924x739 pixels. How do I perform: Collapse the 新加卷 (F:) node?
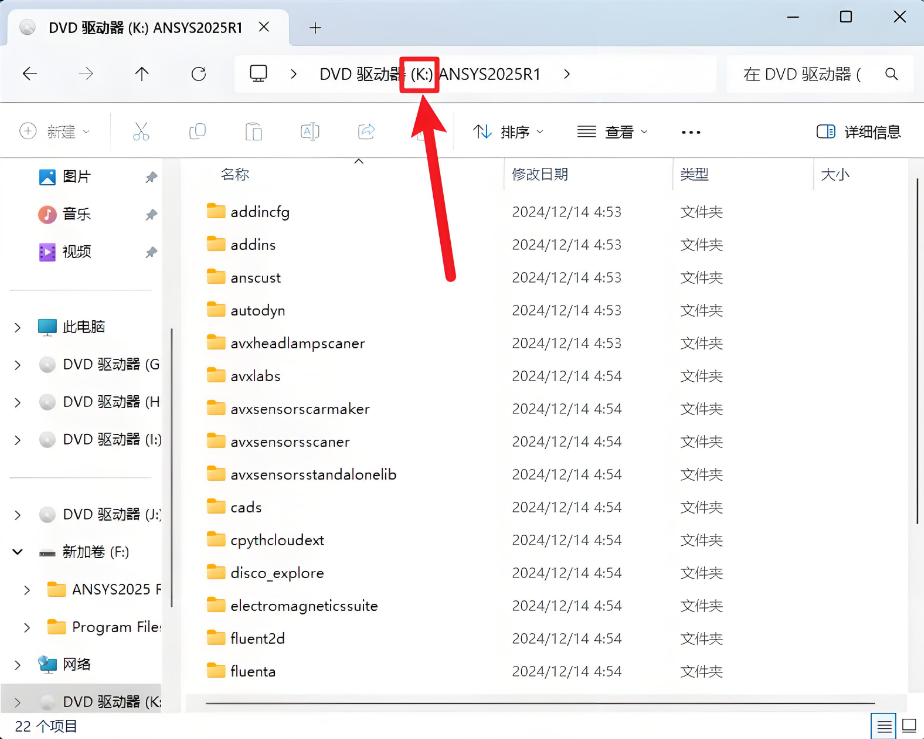18,552
